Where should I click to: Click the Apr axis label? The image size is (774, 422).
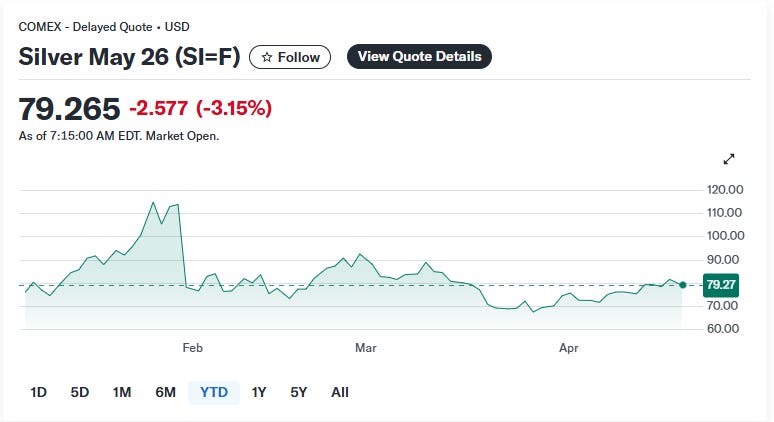569,348
